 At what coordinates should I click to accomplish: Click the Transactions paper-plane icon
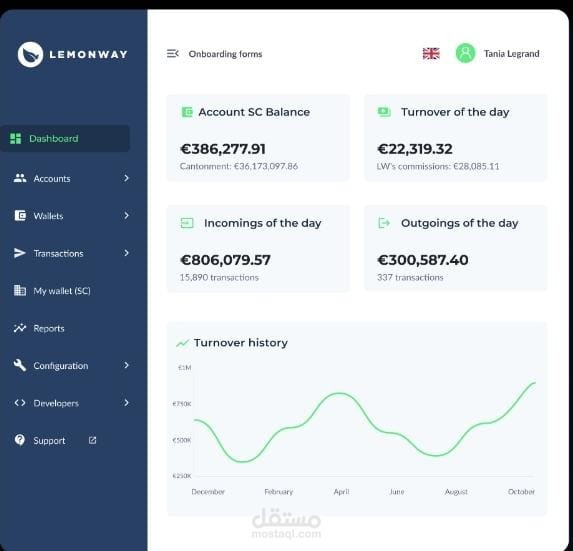[20, 253]
